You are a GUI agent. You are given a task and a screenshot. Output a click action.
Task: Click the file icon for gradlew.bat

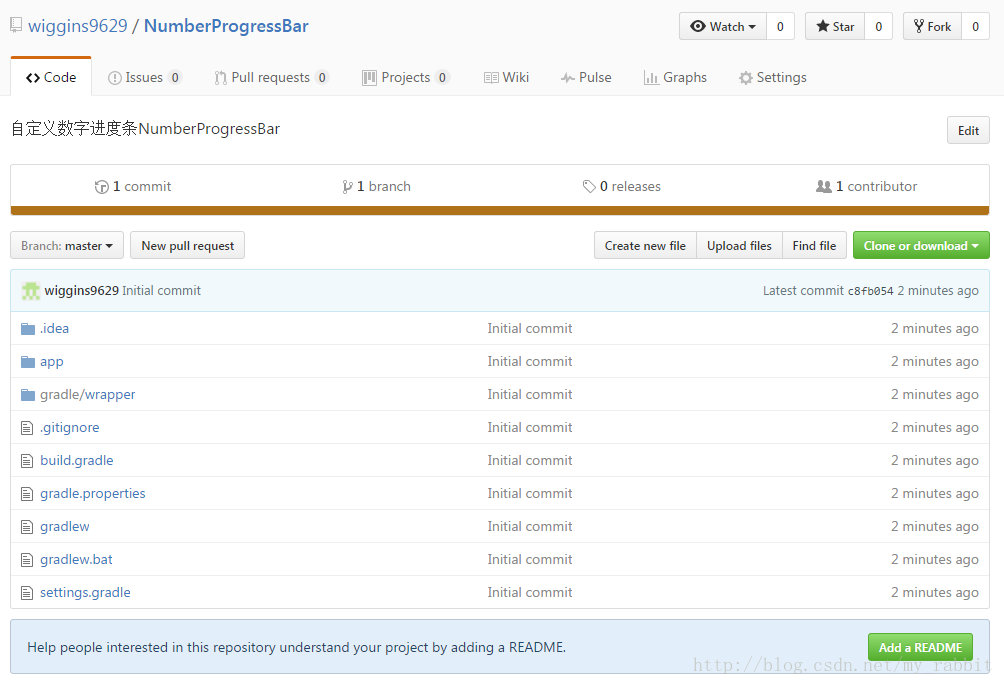[x=27, y=560]
